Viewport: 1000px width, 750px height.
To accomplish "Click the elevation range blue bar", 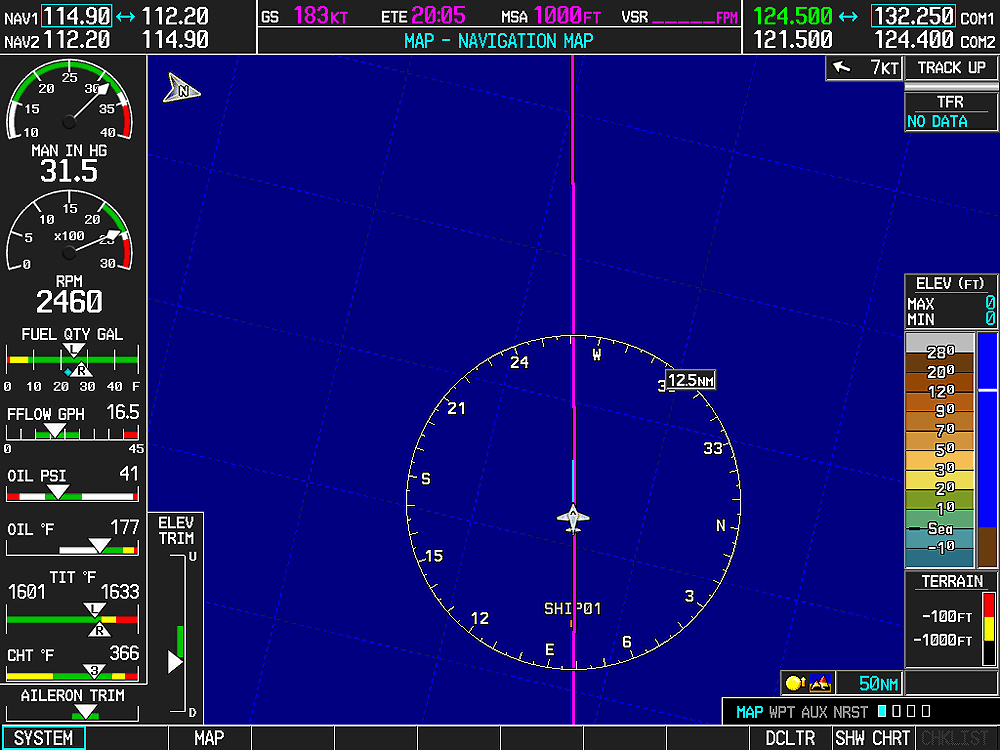I will (987, 429).
